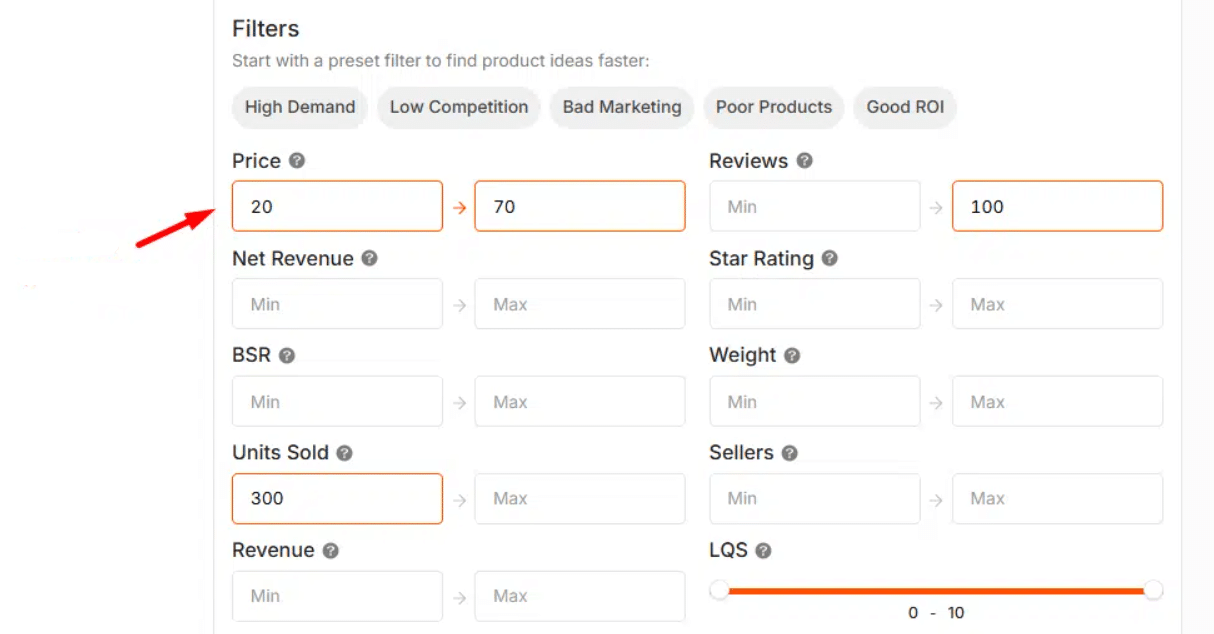Click the Revenue help question-mark icon
Image resolution: width=1214 pixels, height=634 pixels.
coord(330,551)
